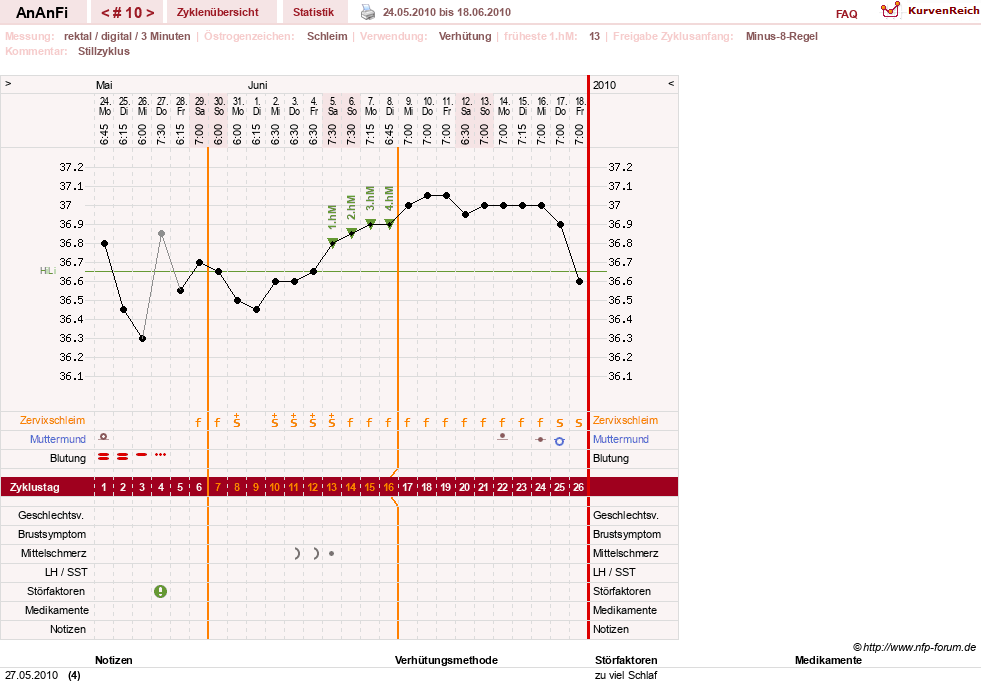981x699 pixels.
Task: Click the Muttermund symbol on cycle day 1
Action: 104,437
